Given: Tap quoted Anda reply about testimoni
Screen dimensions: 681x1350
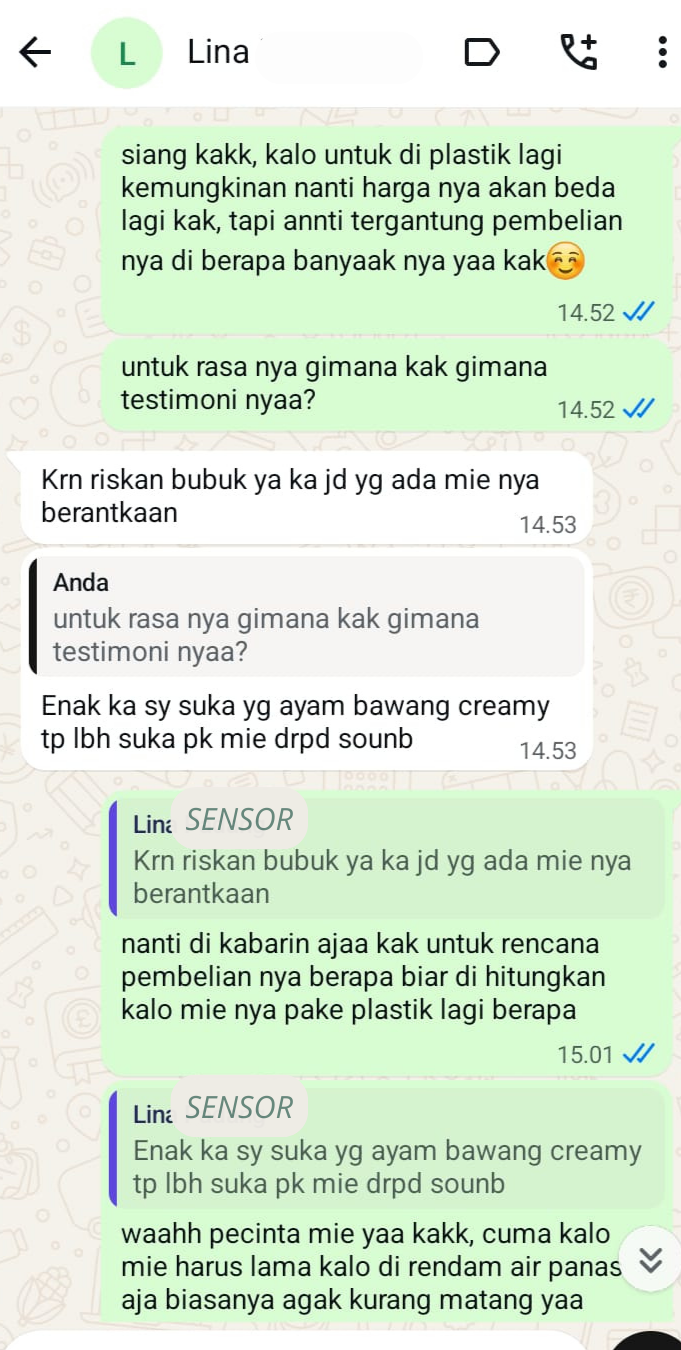Looking at the screenshot, I should (306, 616).
